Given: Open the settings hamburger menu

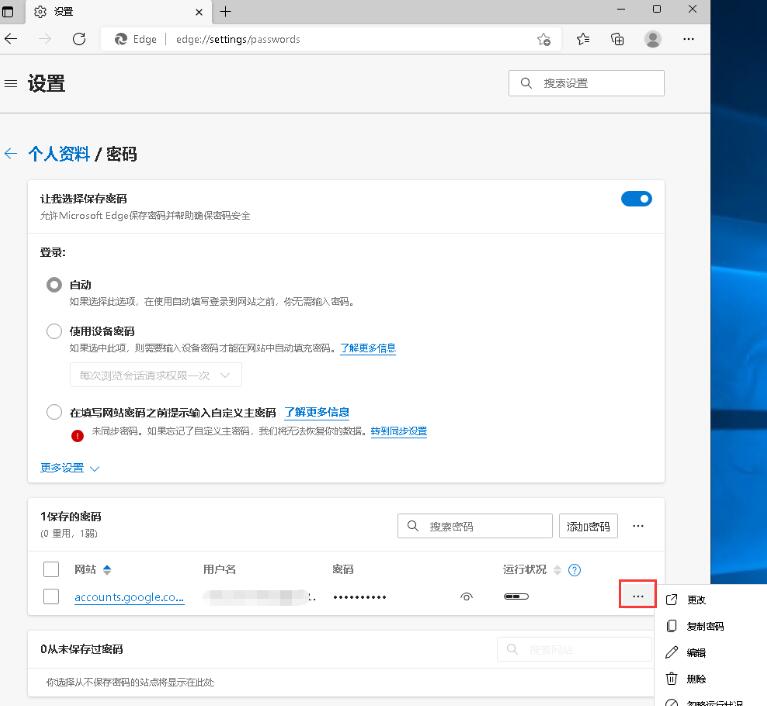Looking at the screenshot, I should (11, 84).
